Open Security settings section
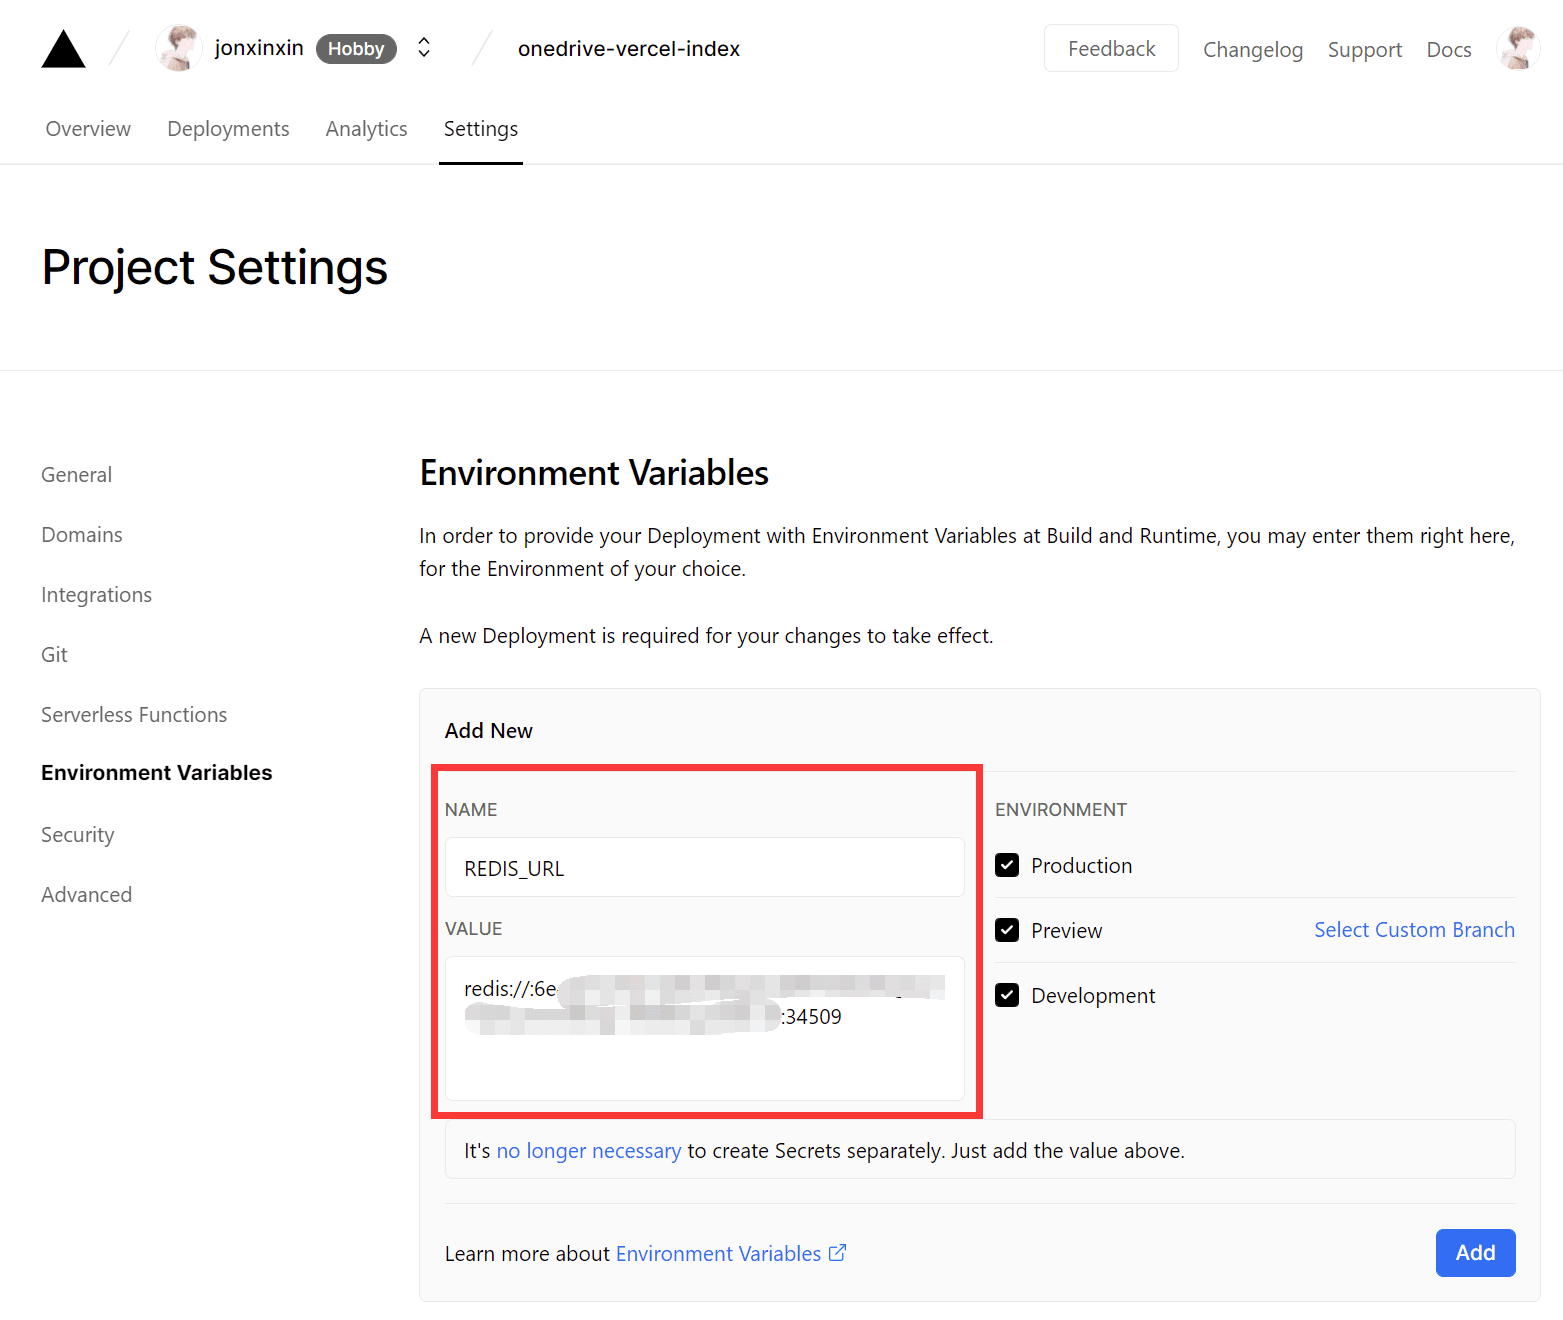The height and width of the screenshot is (1320, 1563). point(78,835)
